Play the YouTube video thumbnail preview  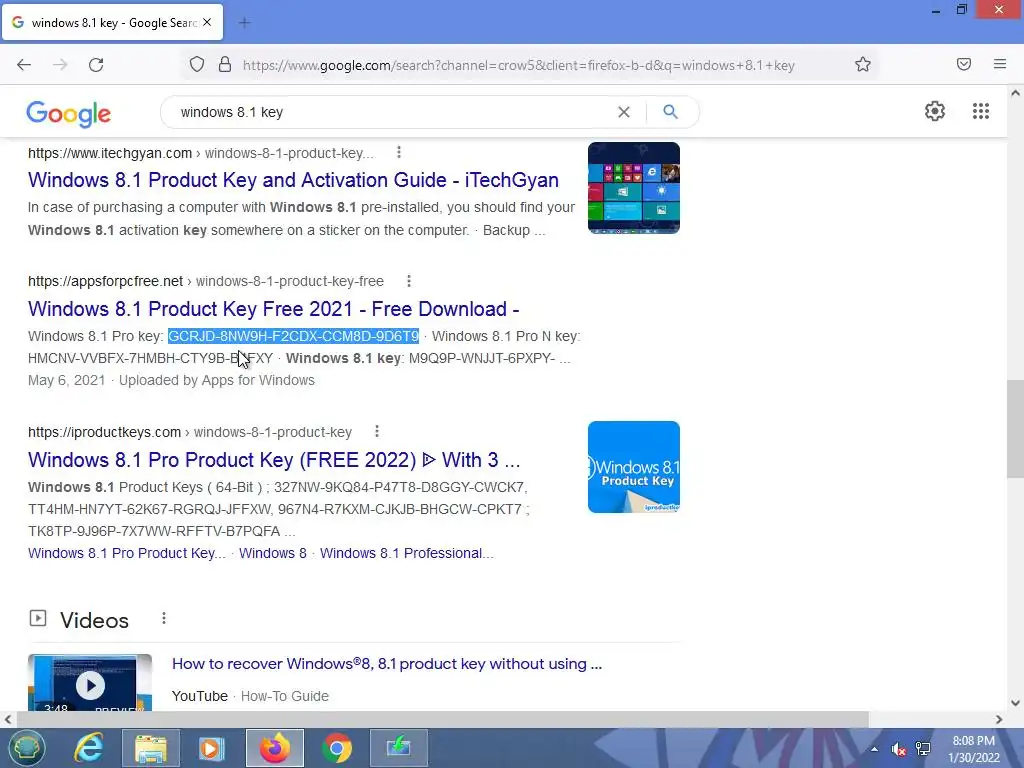pyautogui.click(x=90, y=684)
